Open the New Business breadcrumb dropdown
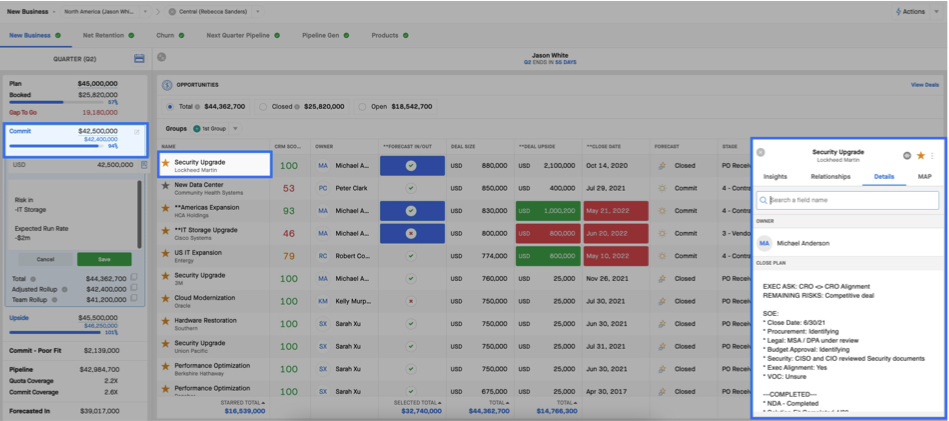Screen dimensions: 949x421 pyautogui.click(x=54, y=11)
